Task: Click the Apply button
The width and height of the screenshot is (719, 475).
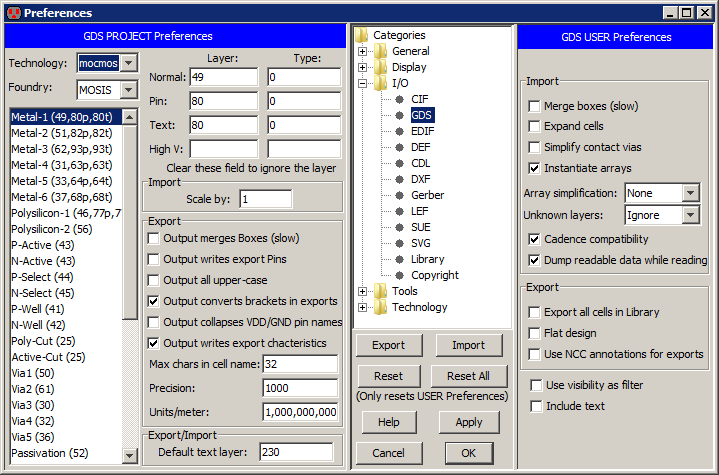Action: coord(469,423)
